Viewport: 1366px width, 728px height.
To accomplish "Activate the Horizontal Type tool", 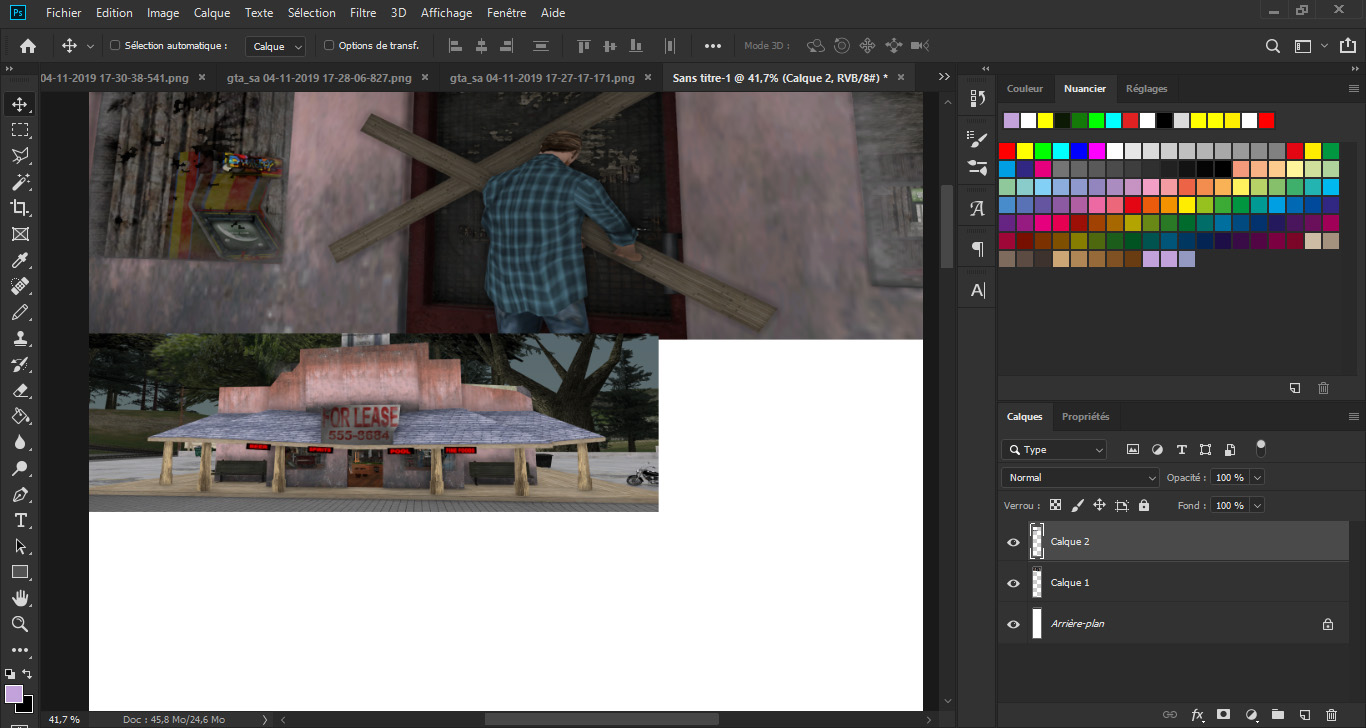I will [x=20, y=520].
